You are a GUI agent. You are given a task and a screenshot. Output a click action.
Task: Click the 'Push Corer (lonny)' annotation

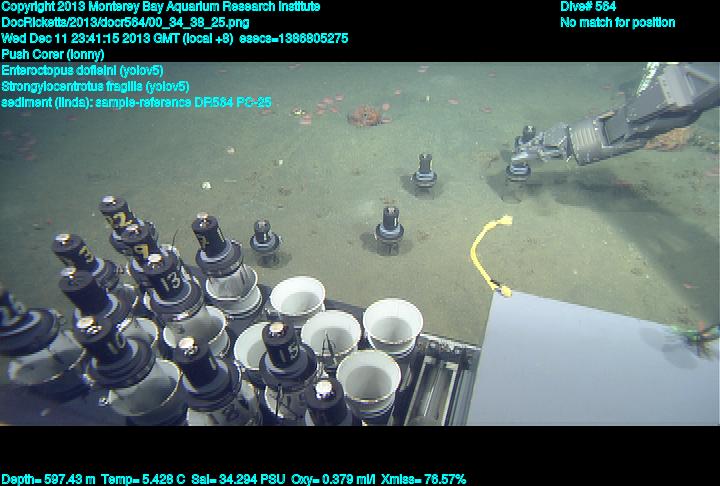click(x=53, y=54)
